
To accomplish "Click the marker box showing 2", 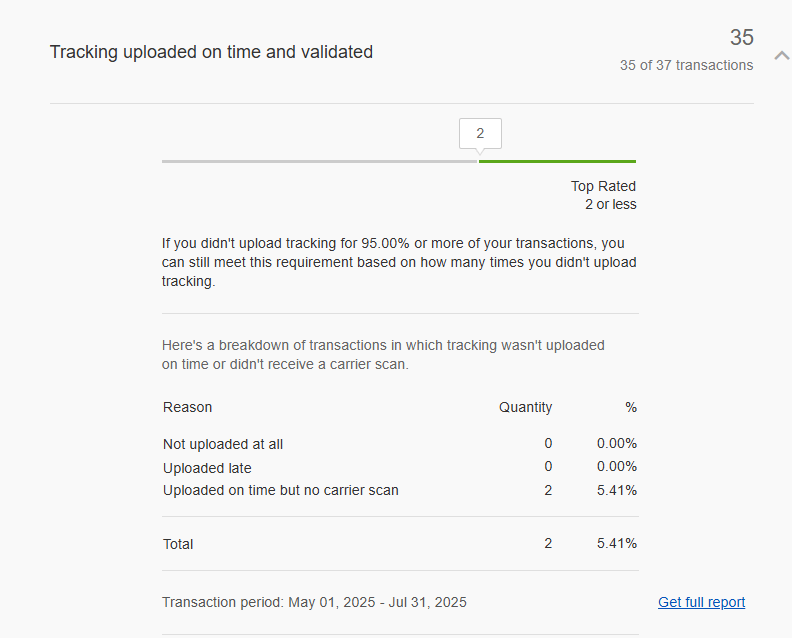I will tap(480, 134).
